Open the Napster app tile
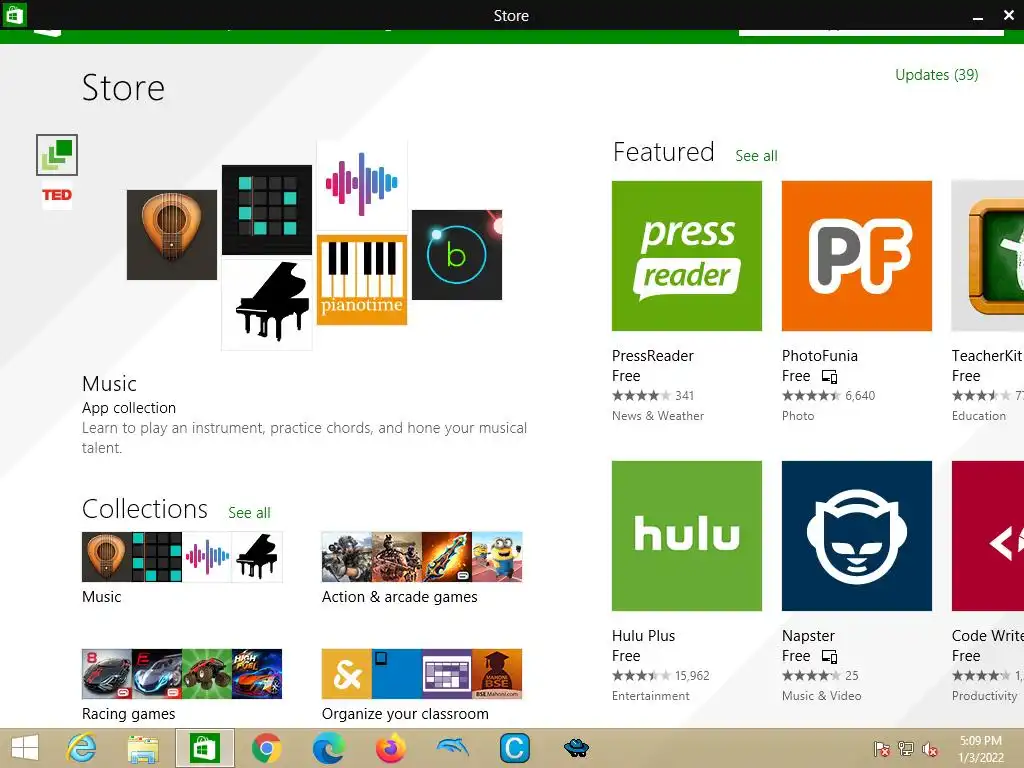1024x768 pixels. point(856,536)
